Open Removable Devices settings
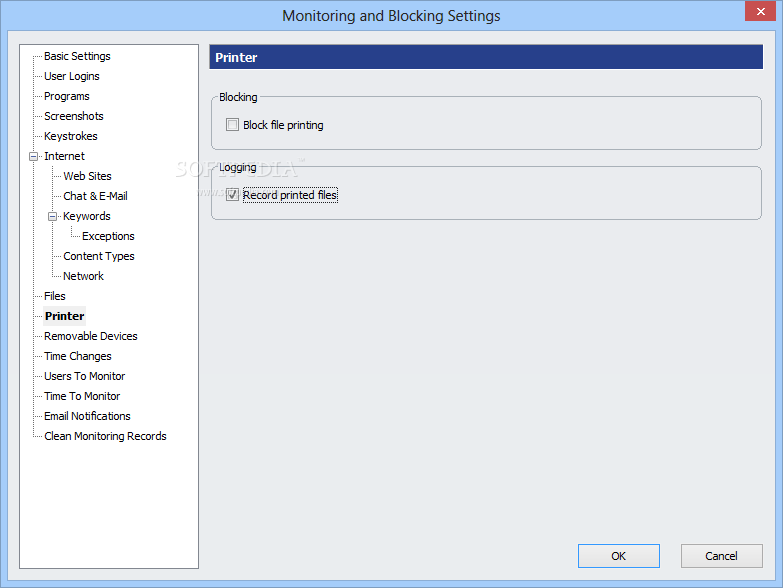This screenshot has width=783, height=588. point(90,336)
